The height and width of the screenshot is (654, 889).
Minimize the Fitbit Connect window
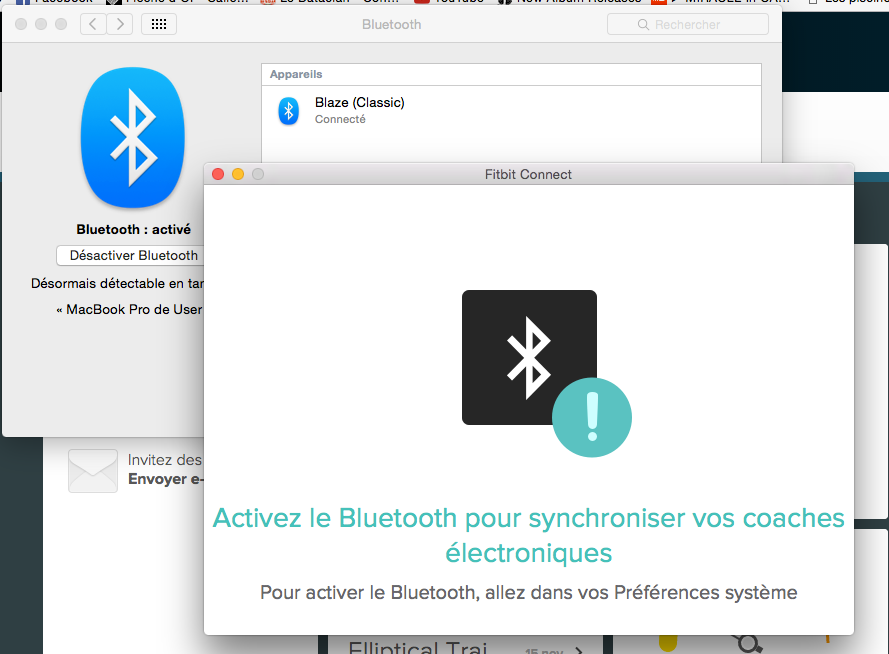coord(238,174)
